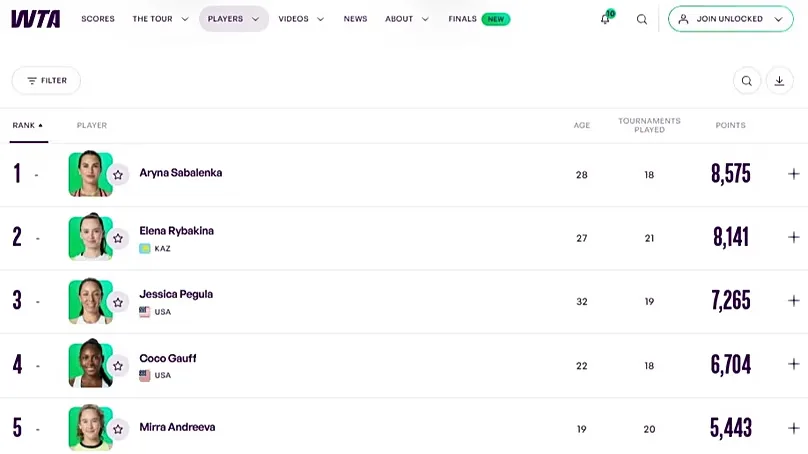Viewport: 808px width, 454px height.
Task: Click Elena Rybakina's photo thumbnail
Action: (91, 237)
